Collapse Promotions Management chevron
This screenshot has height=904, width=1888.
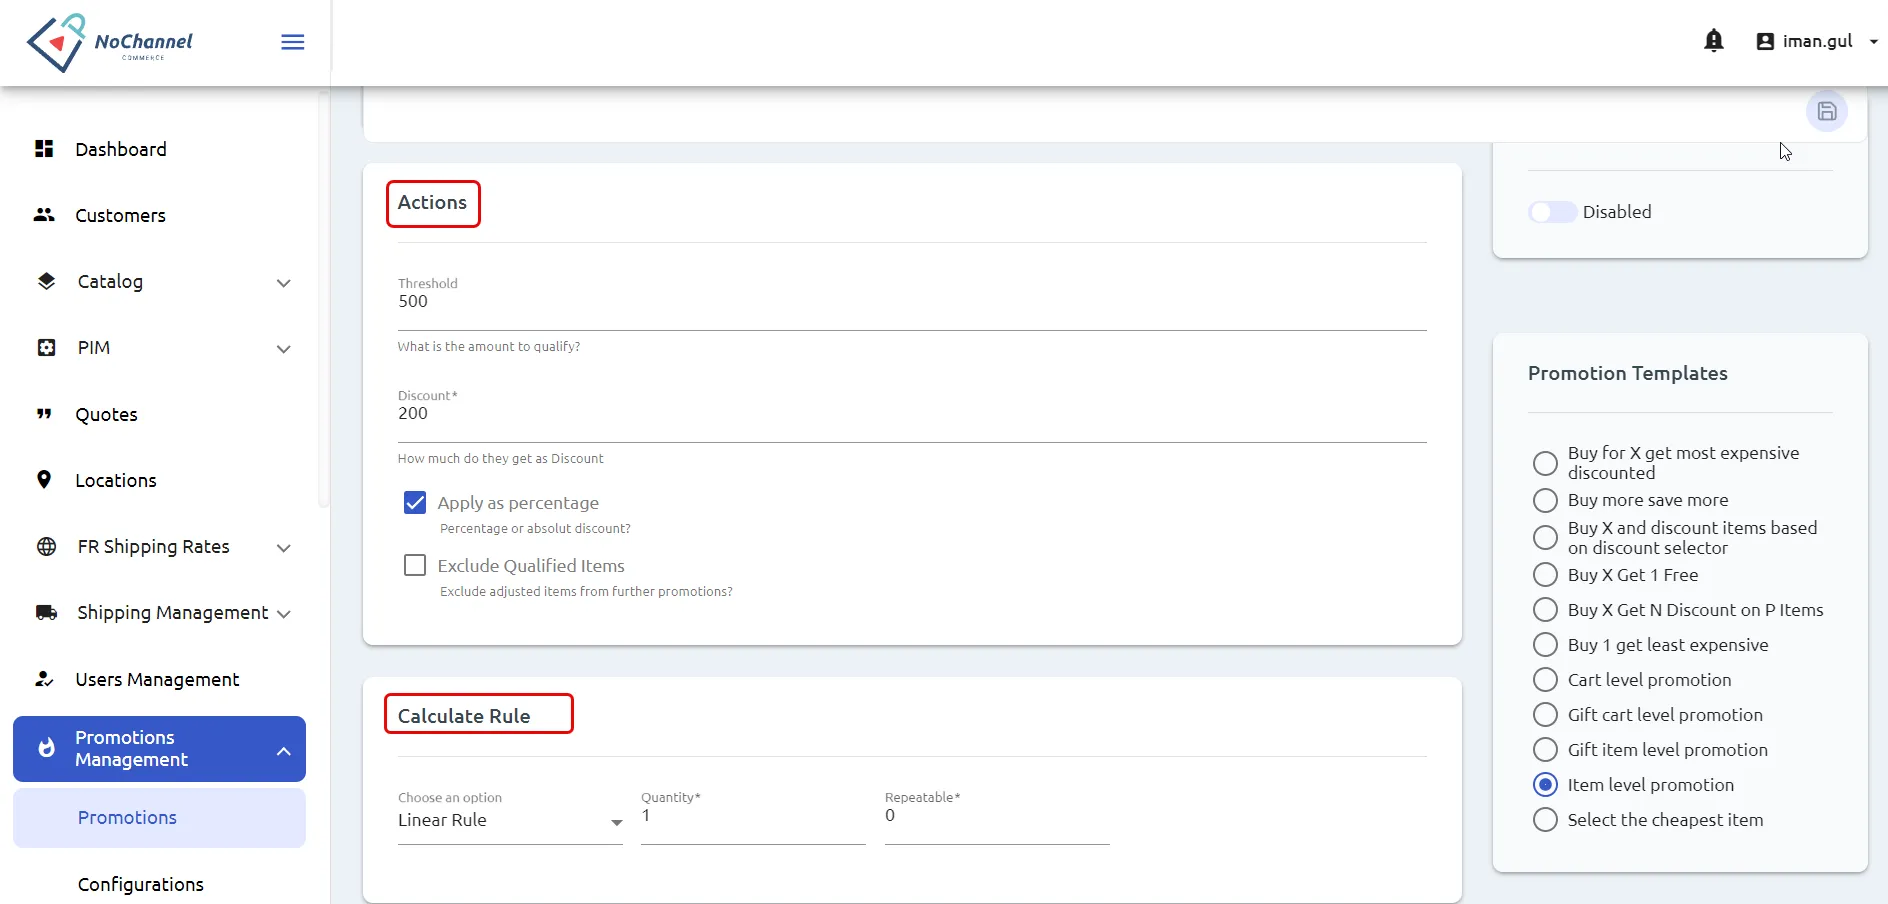click(284, 750)
